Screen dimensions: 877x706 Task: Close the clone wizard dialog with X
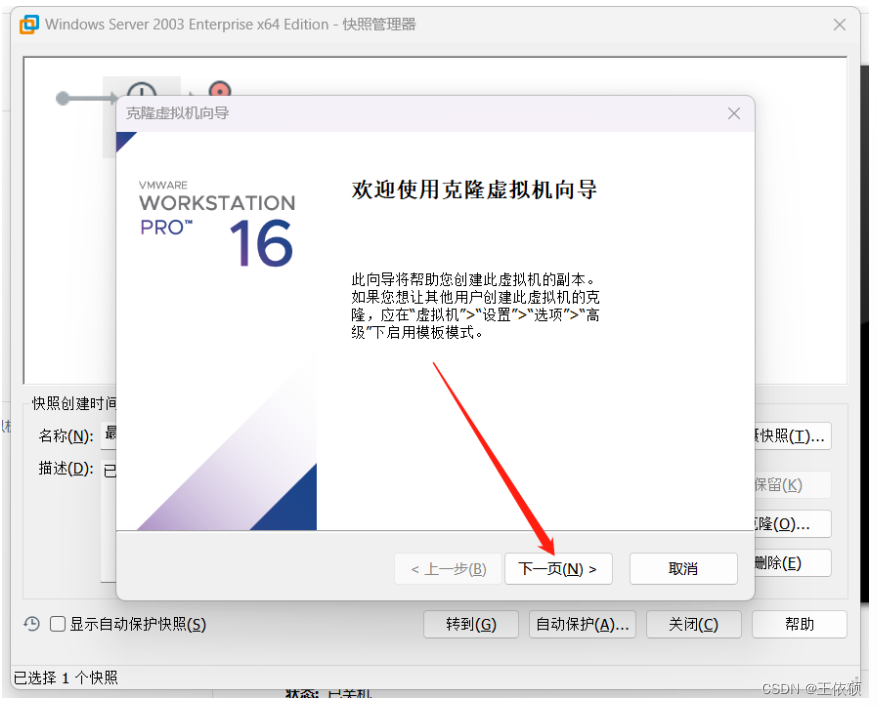tap(734, 114)
